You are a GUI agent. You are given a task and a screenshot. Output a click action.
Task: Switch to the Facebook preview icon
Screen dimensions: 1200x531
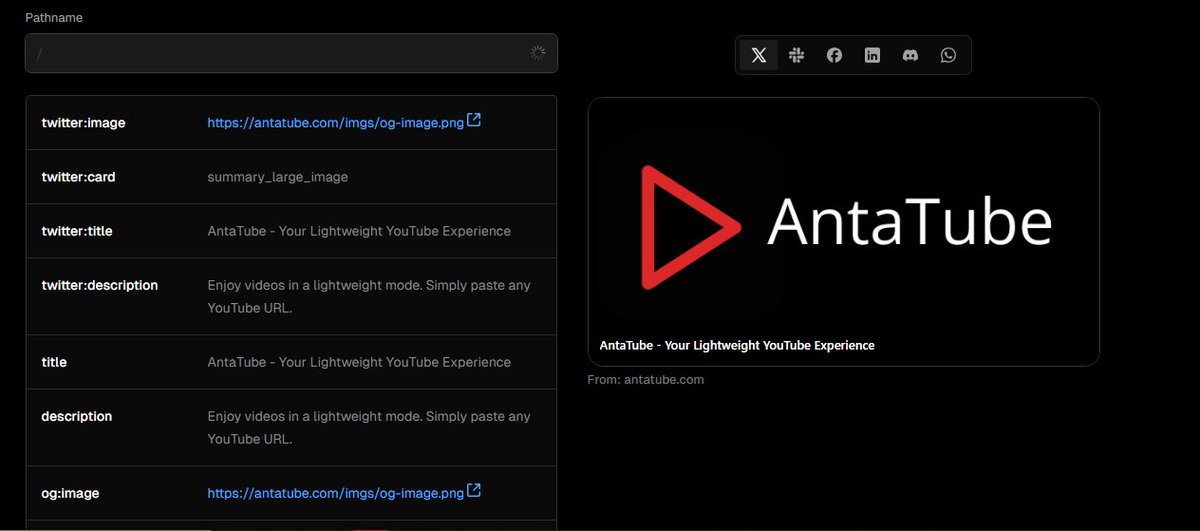[835, 55]
